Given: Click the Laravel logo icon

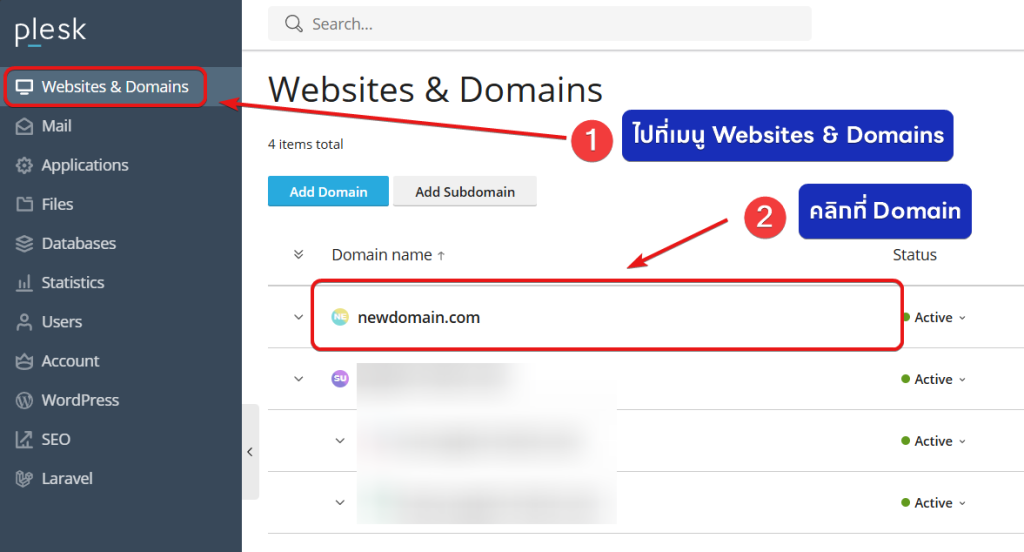Looking at the screenshot, I should pos(24,478).
